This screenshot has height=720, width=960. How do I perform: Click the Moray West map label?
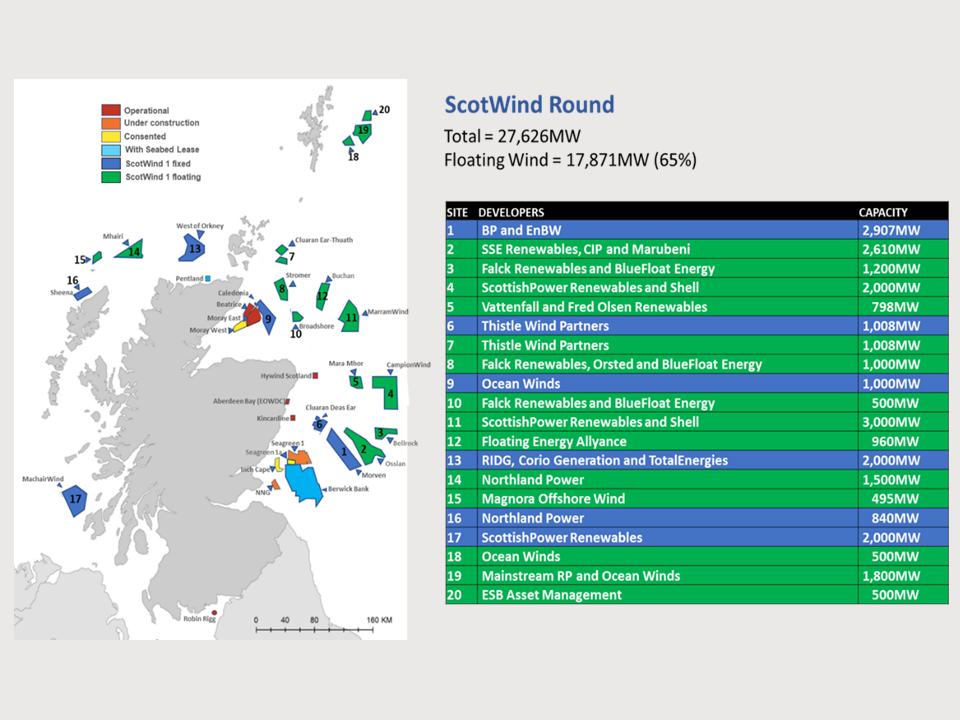(208, 330)
